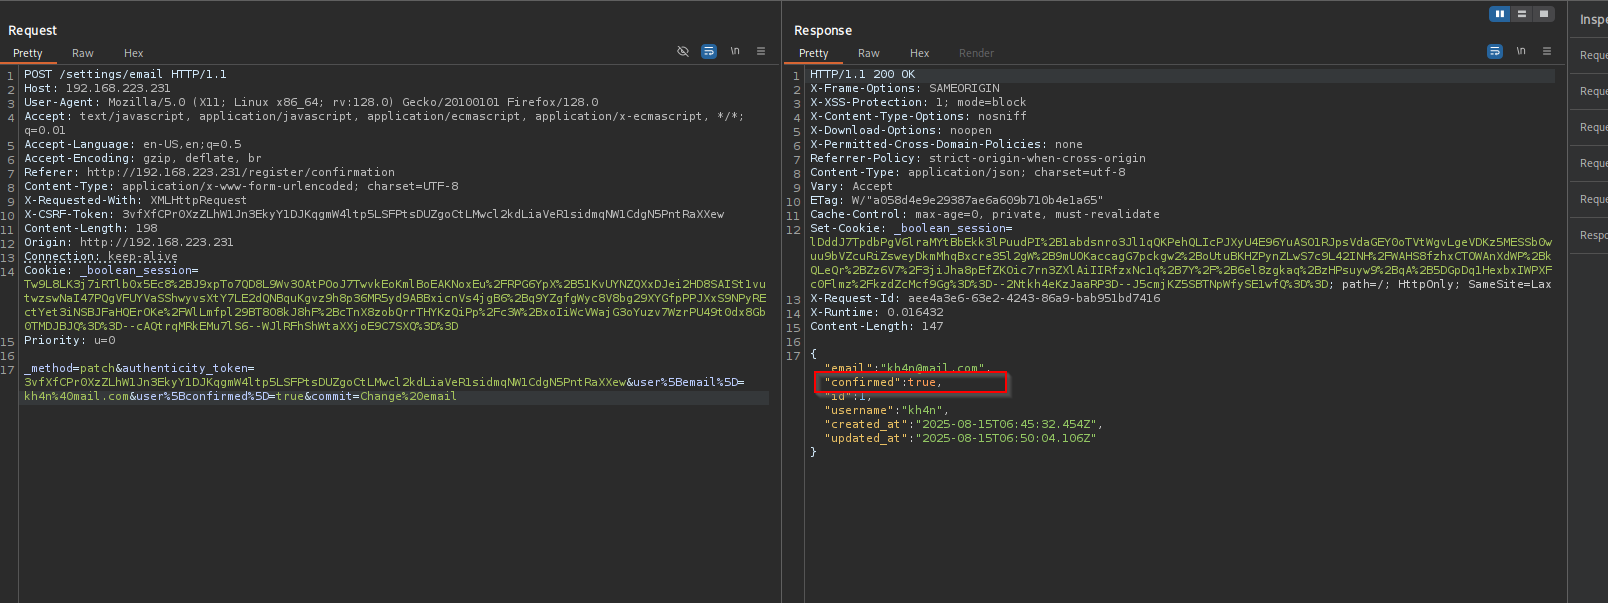Viewport: 1608px width, 603px height.
Task: Click the Connection: keep-alive line
Action: (101, 256)
